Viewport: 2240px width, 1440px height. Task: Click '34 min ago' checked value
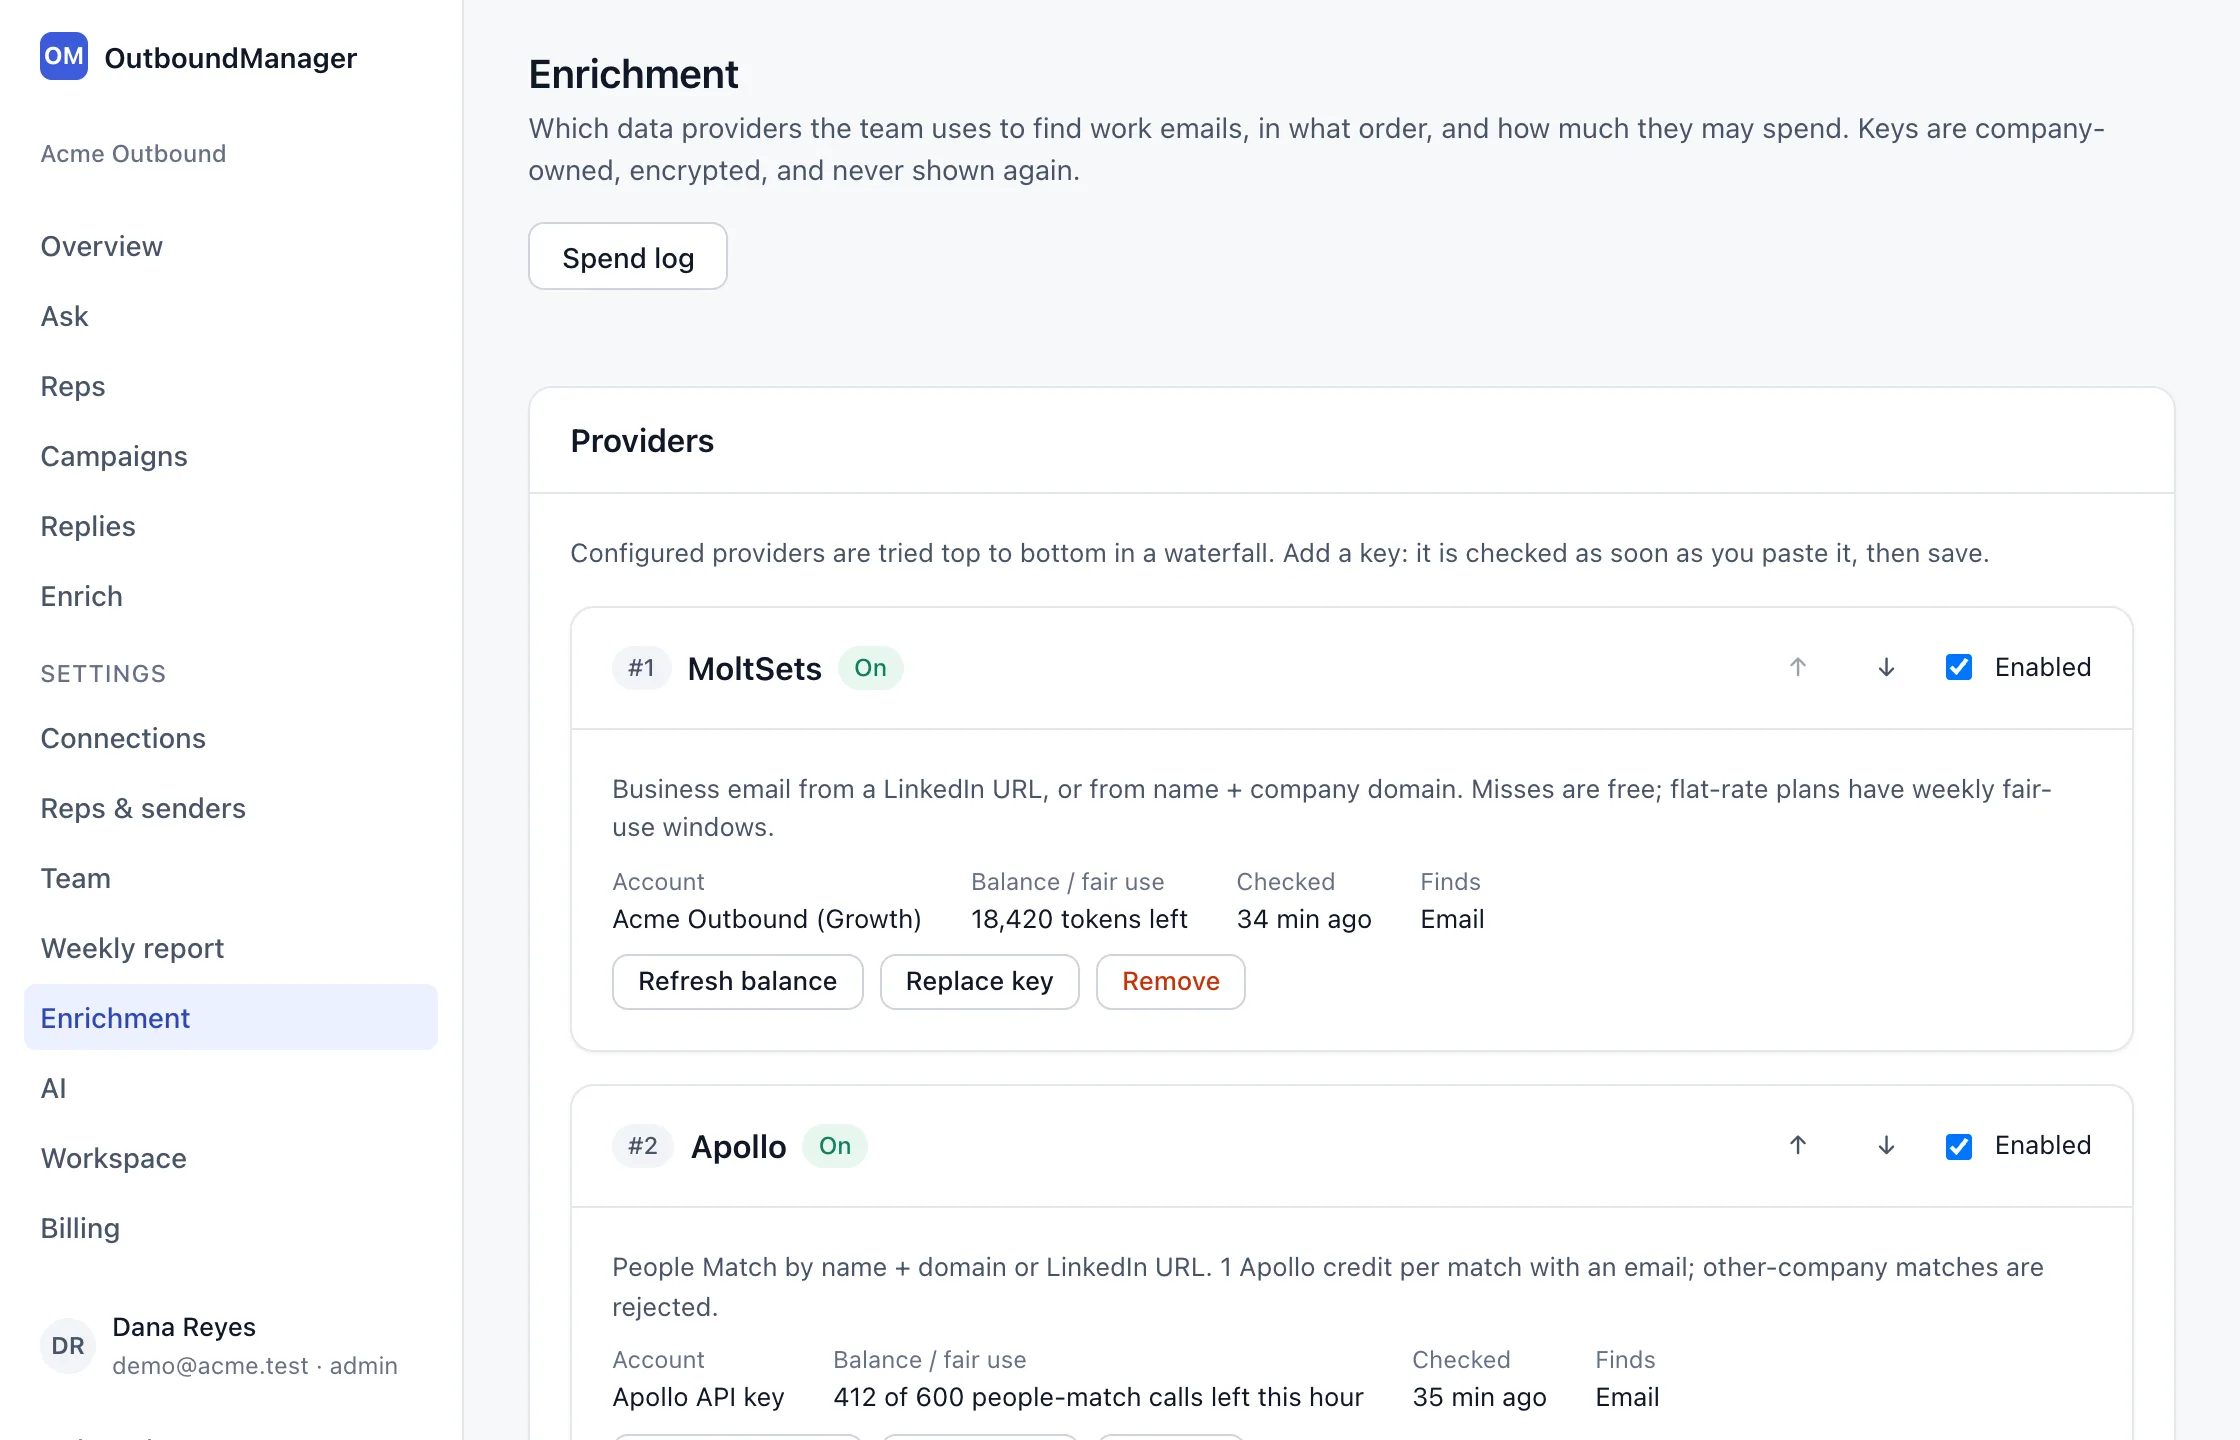[x=1304, y=919]
